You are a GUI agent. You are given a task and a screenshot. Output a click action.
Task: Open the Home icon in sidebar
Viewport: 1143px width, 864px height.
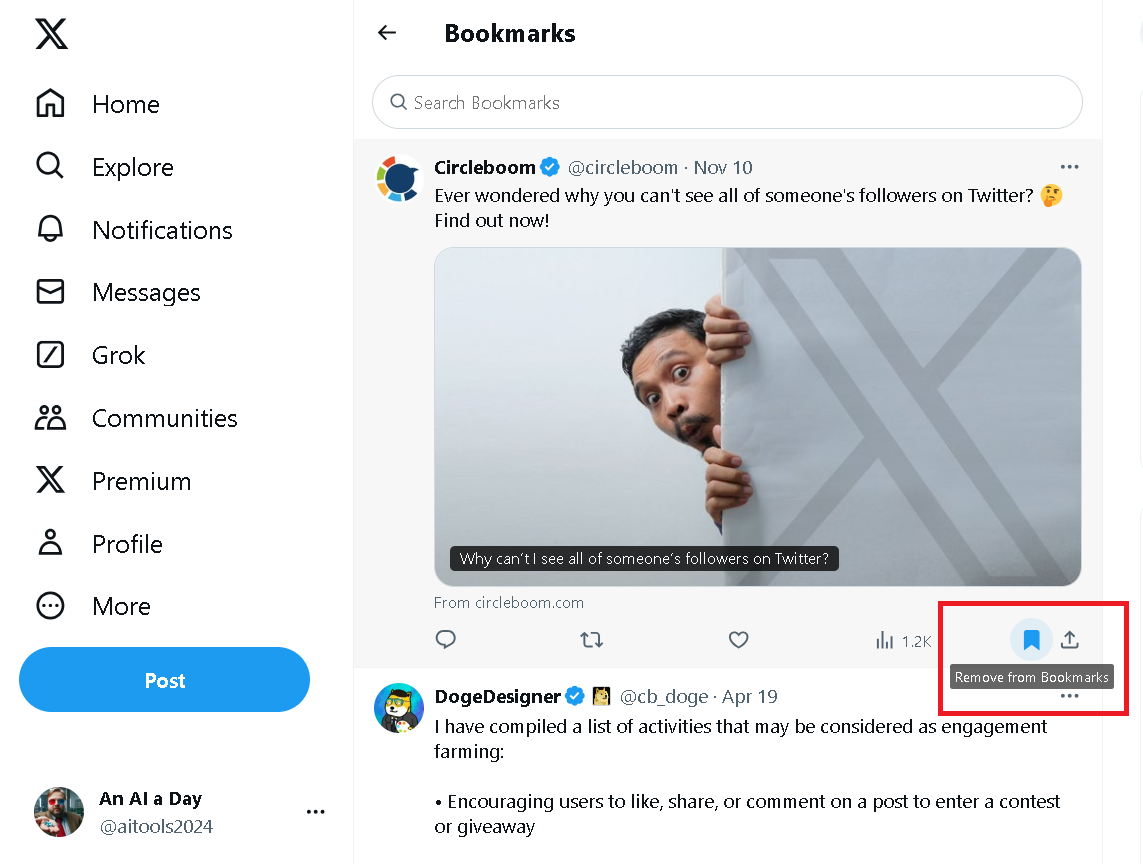tap(51, 103)
